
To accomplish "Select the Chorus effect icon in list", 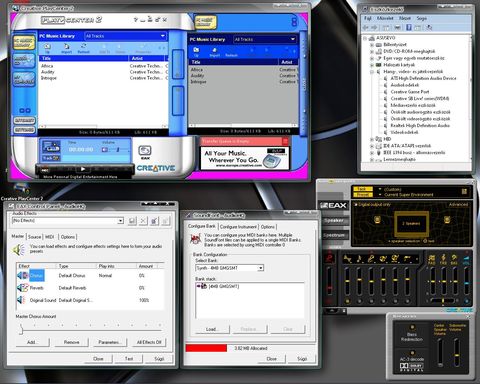I will click(23, 276).
